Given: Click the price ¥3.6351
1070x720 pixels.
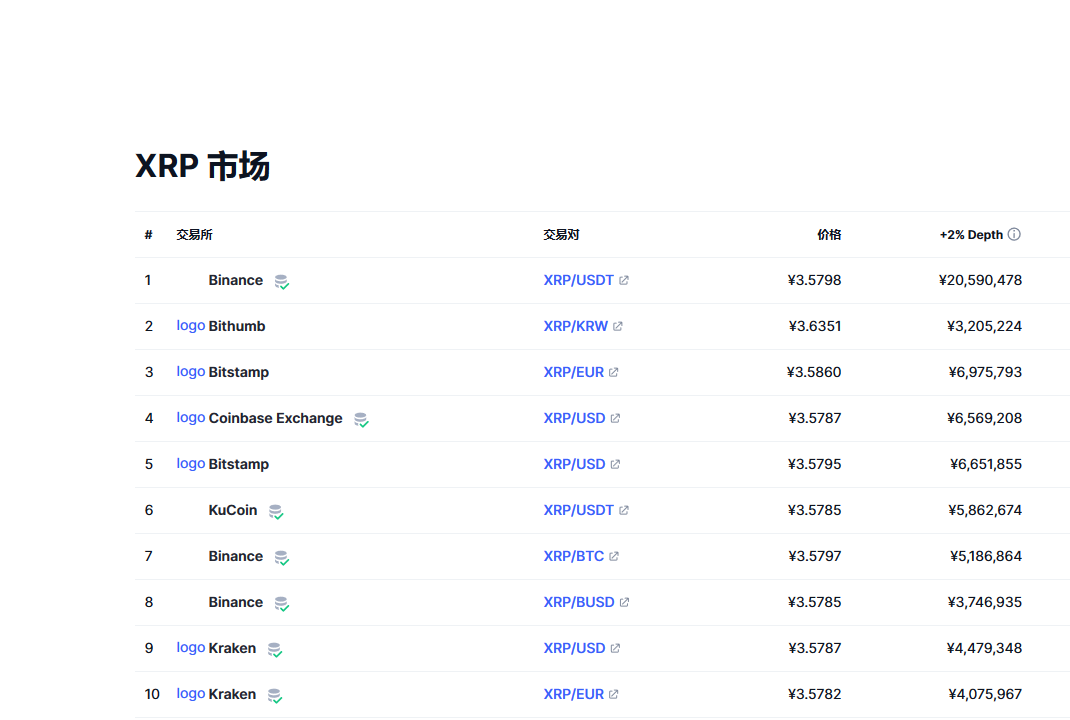Looking at the screenshot, I should point(815,326).
